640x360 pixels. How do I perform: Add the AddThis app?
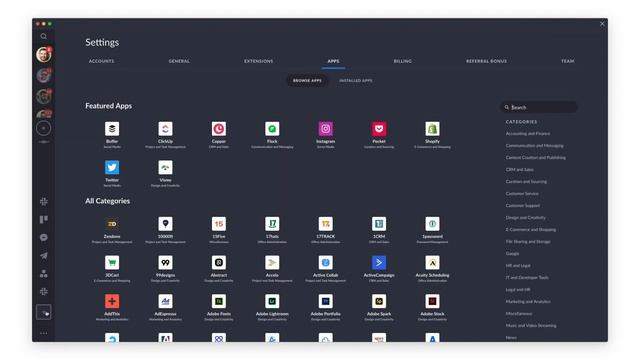tap(112, 301)
